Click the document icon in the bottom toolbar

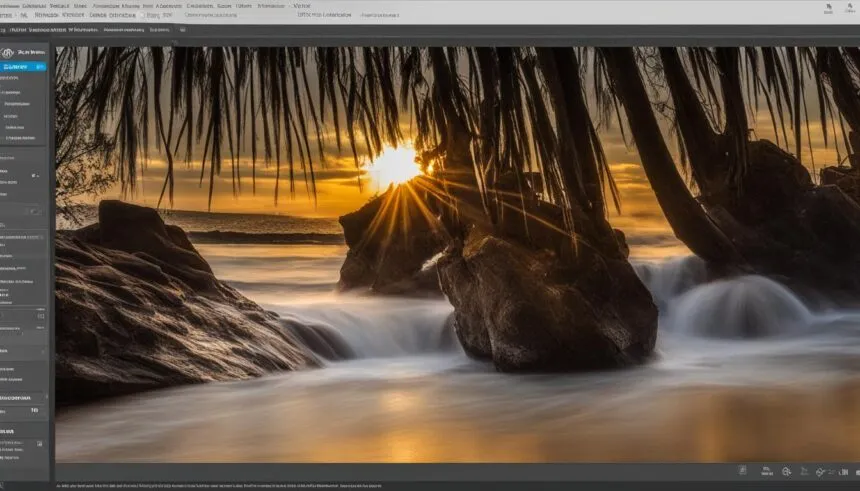[x=743, y=470]
